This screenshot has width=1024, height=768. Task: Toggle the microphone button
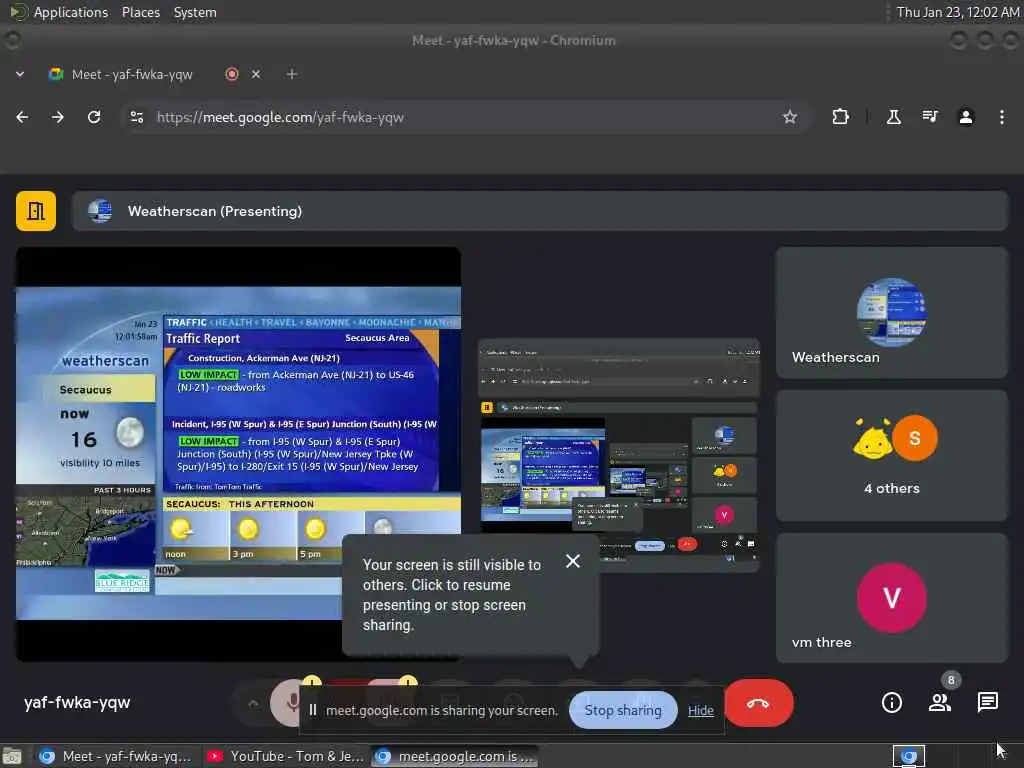coord(285,702)
